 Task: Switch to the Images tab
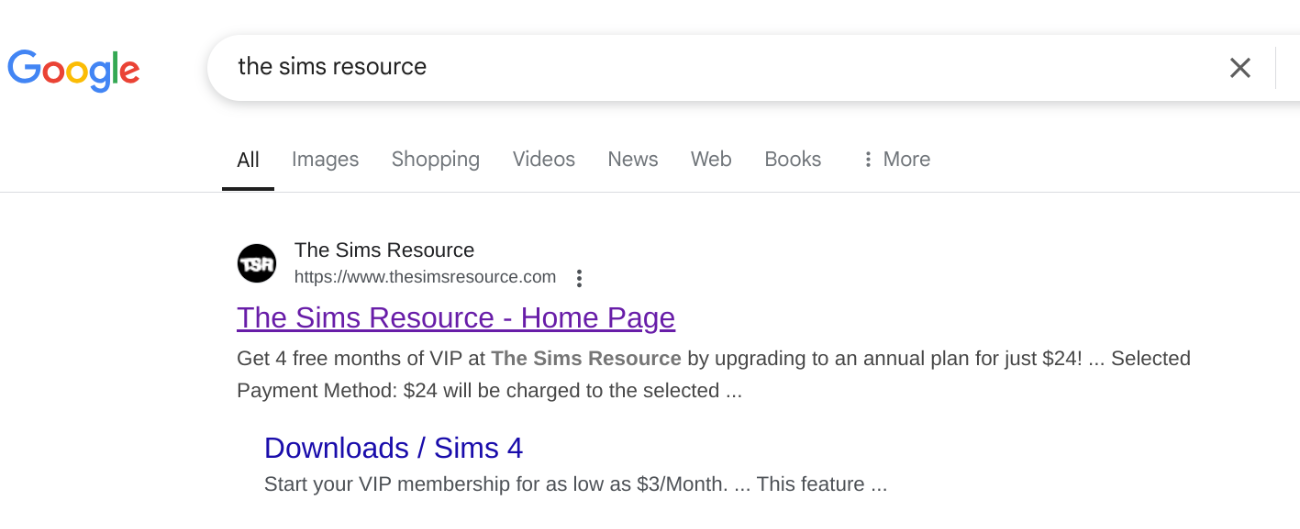(325, 159)
